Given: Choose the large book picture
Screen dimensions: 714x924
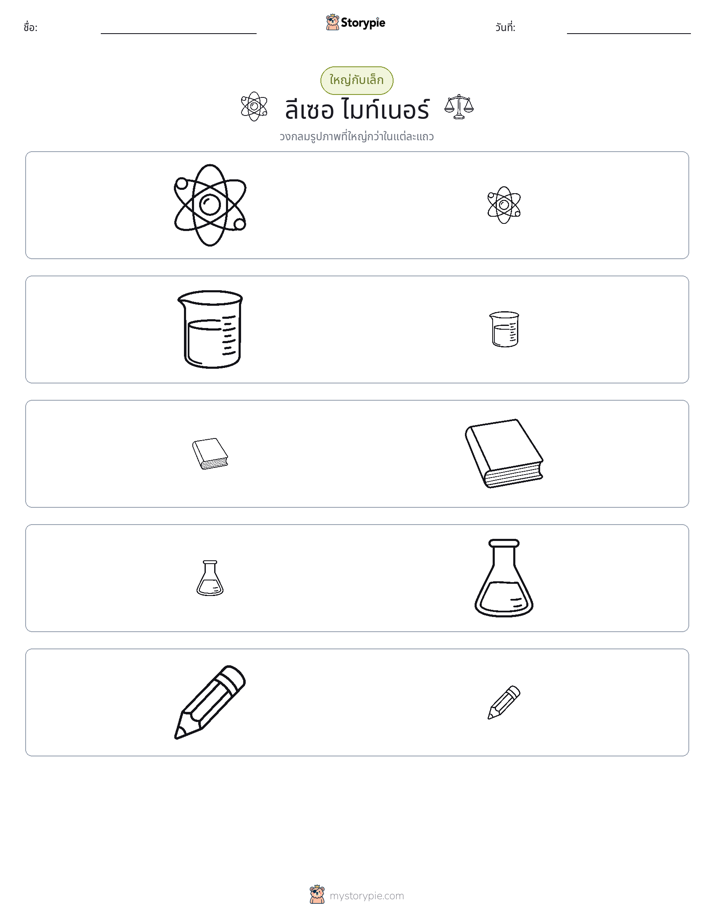Looking at the screenshot, I should pyautogui.click(x=504, y=453).
